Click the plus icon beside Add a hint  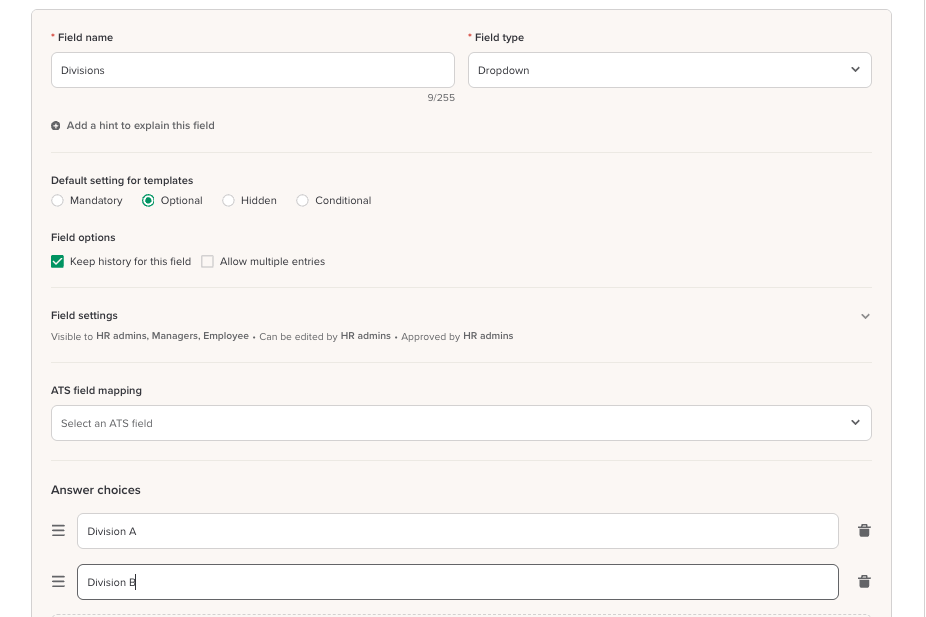click(56, 126)
